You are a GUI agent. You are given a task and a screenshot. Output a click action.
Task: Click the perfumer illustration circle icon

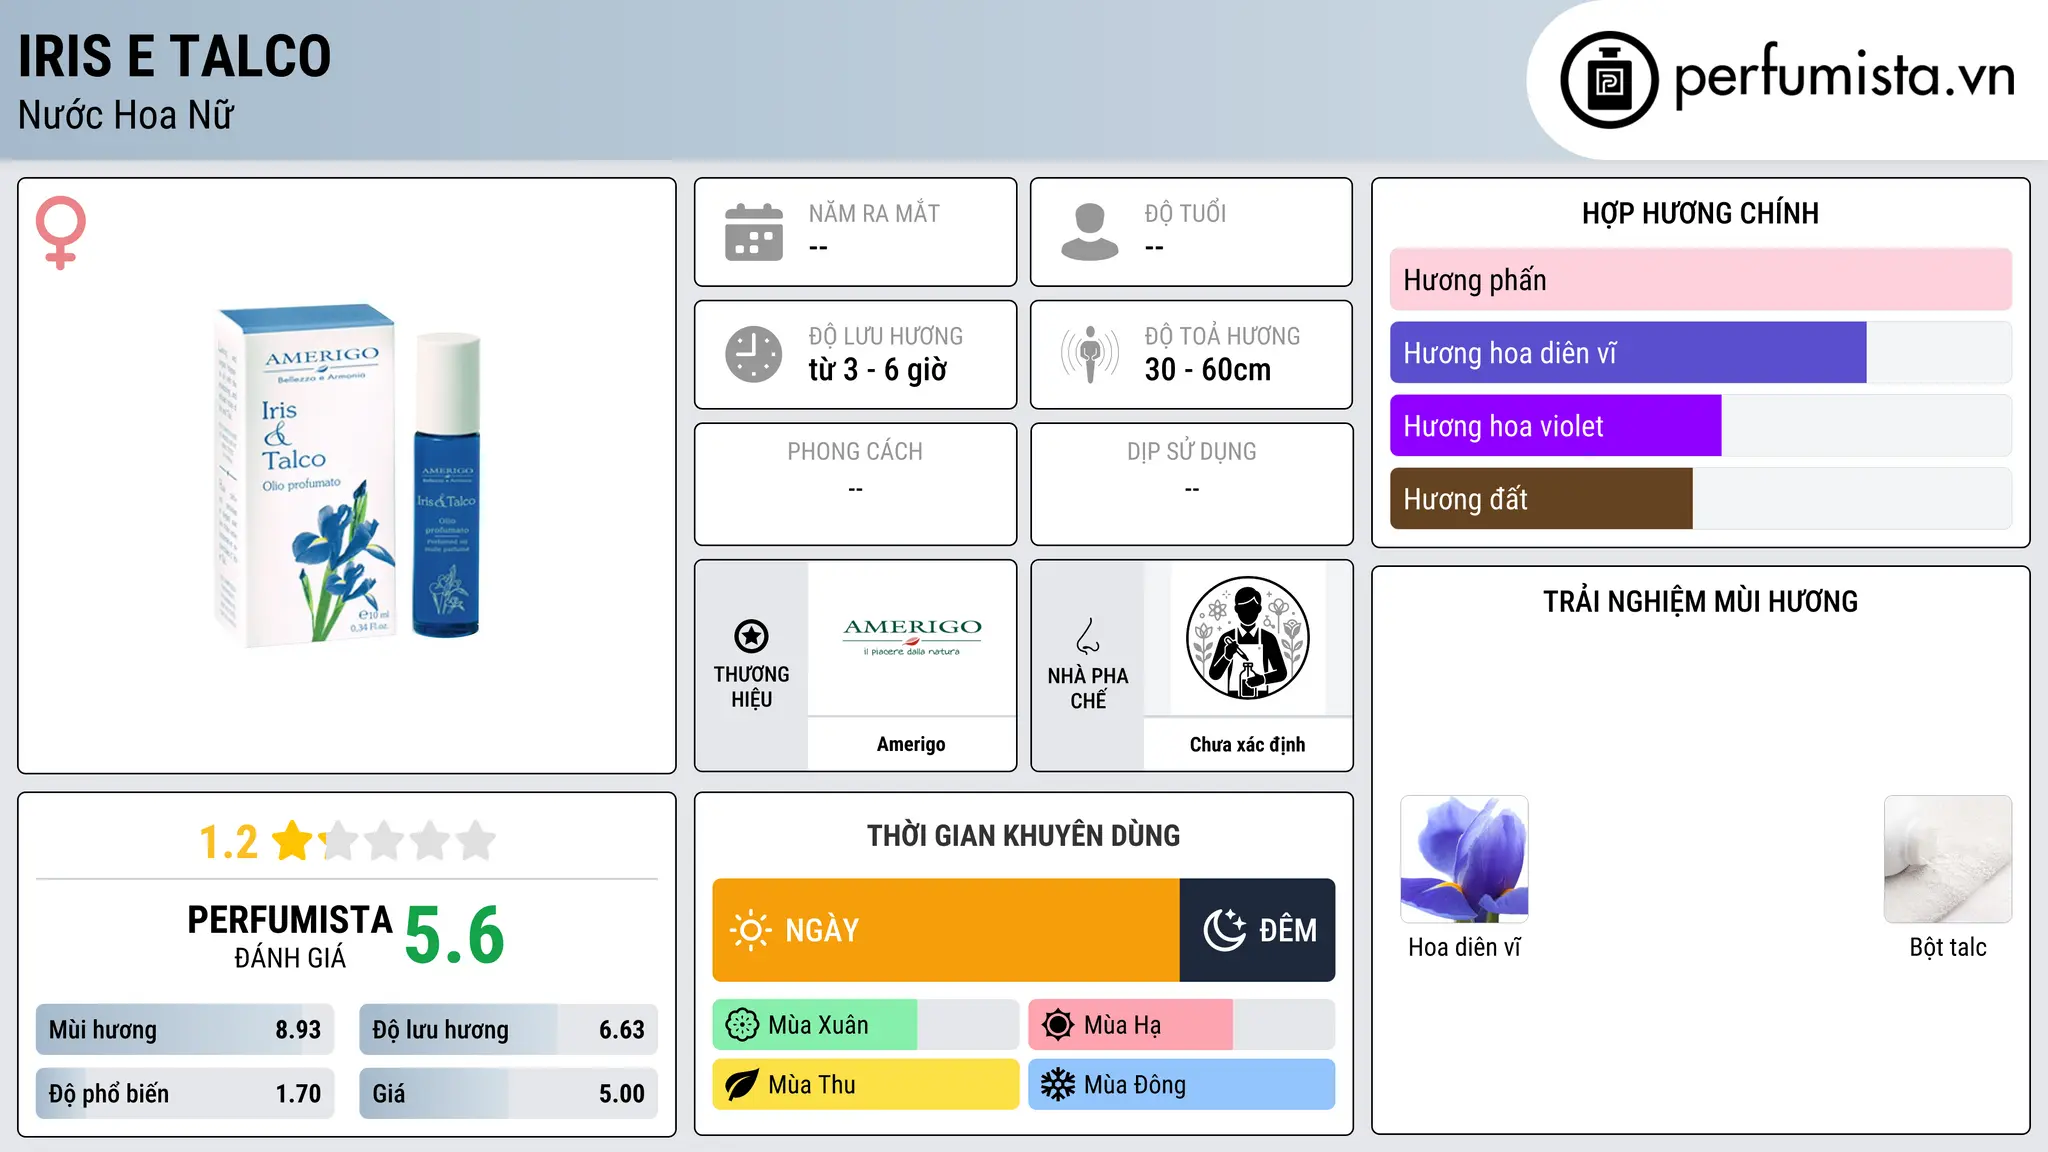pyautogui.click(x=1248, y=638)
